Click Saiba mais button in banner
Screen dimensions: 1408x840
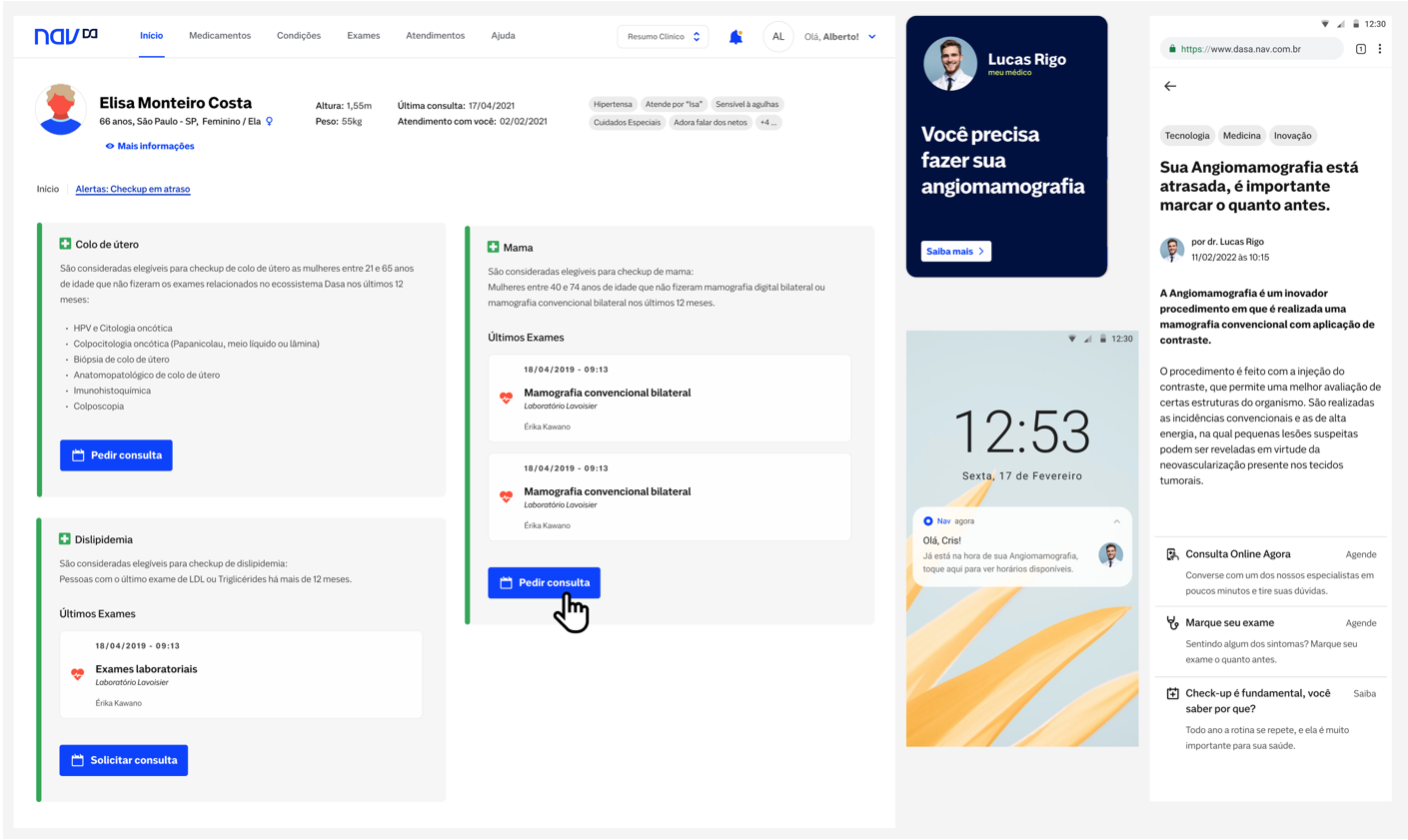click(955, 251)
